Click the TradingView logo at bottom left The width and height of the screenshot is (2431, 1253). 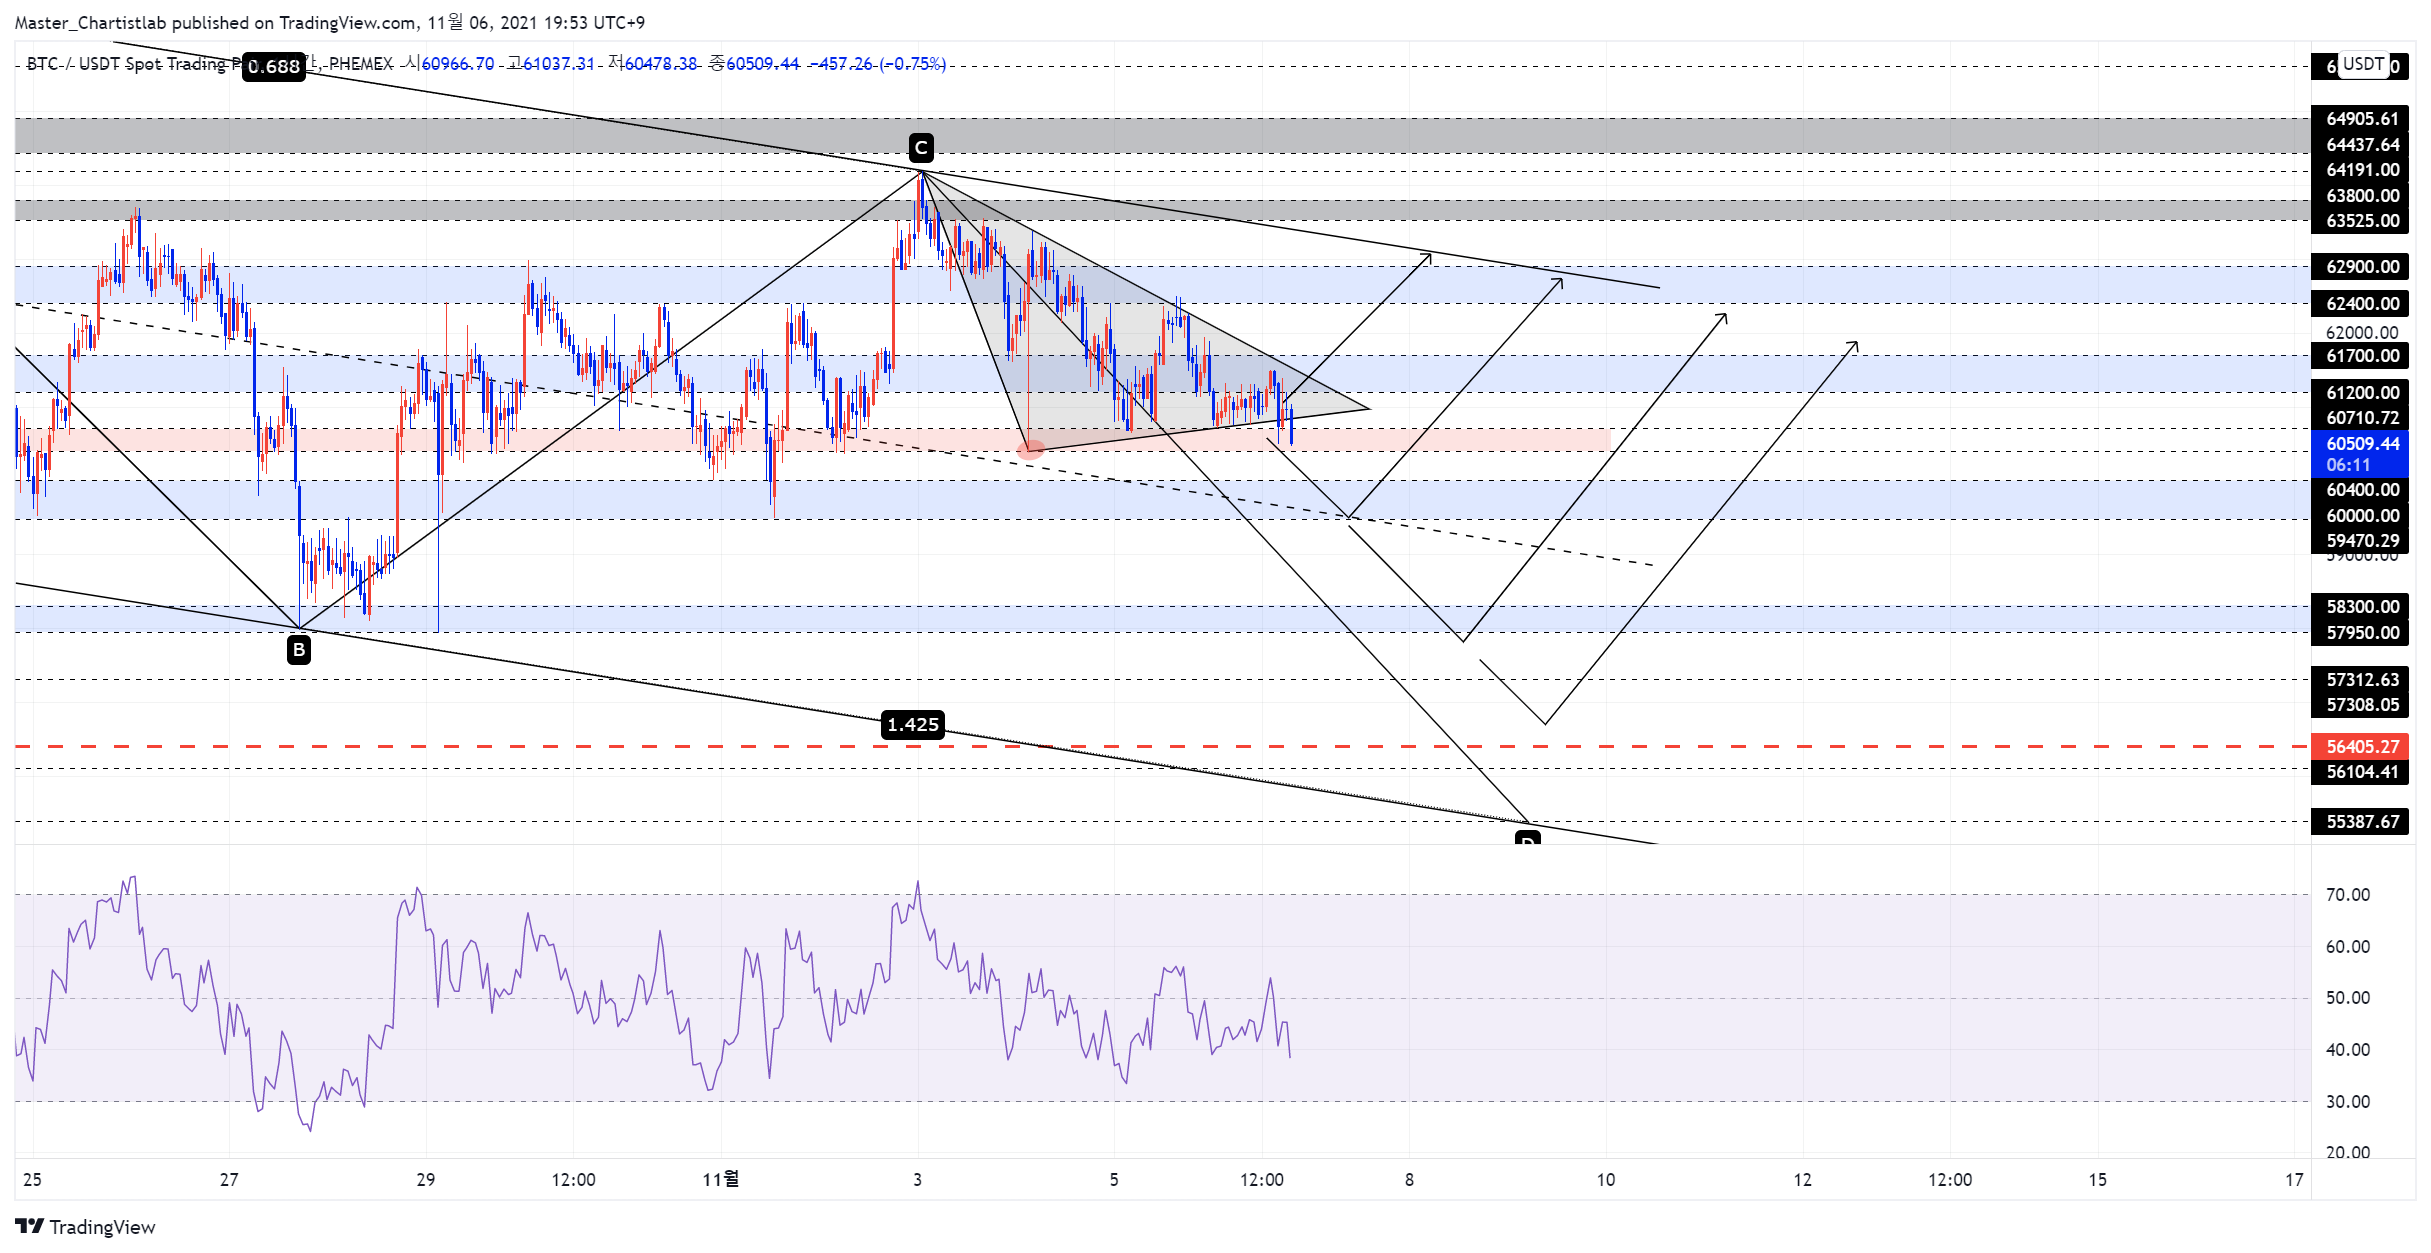[85, 1227]
